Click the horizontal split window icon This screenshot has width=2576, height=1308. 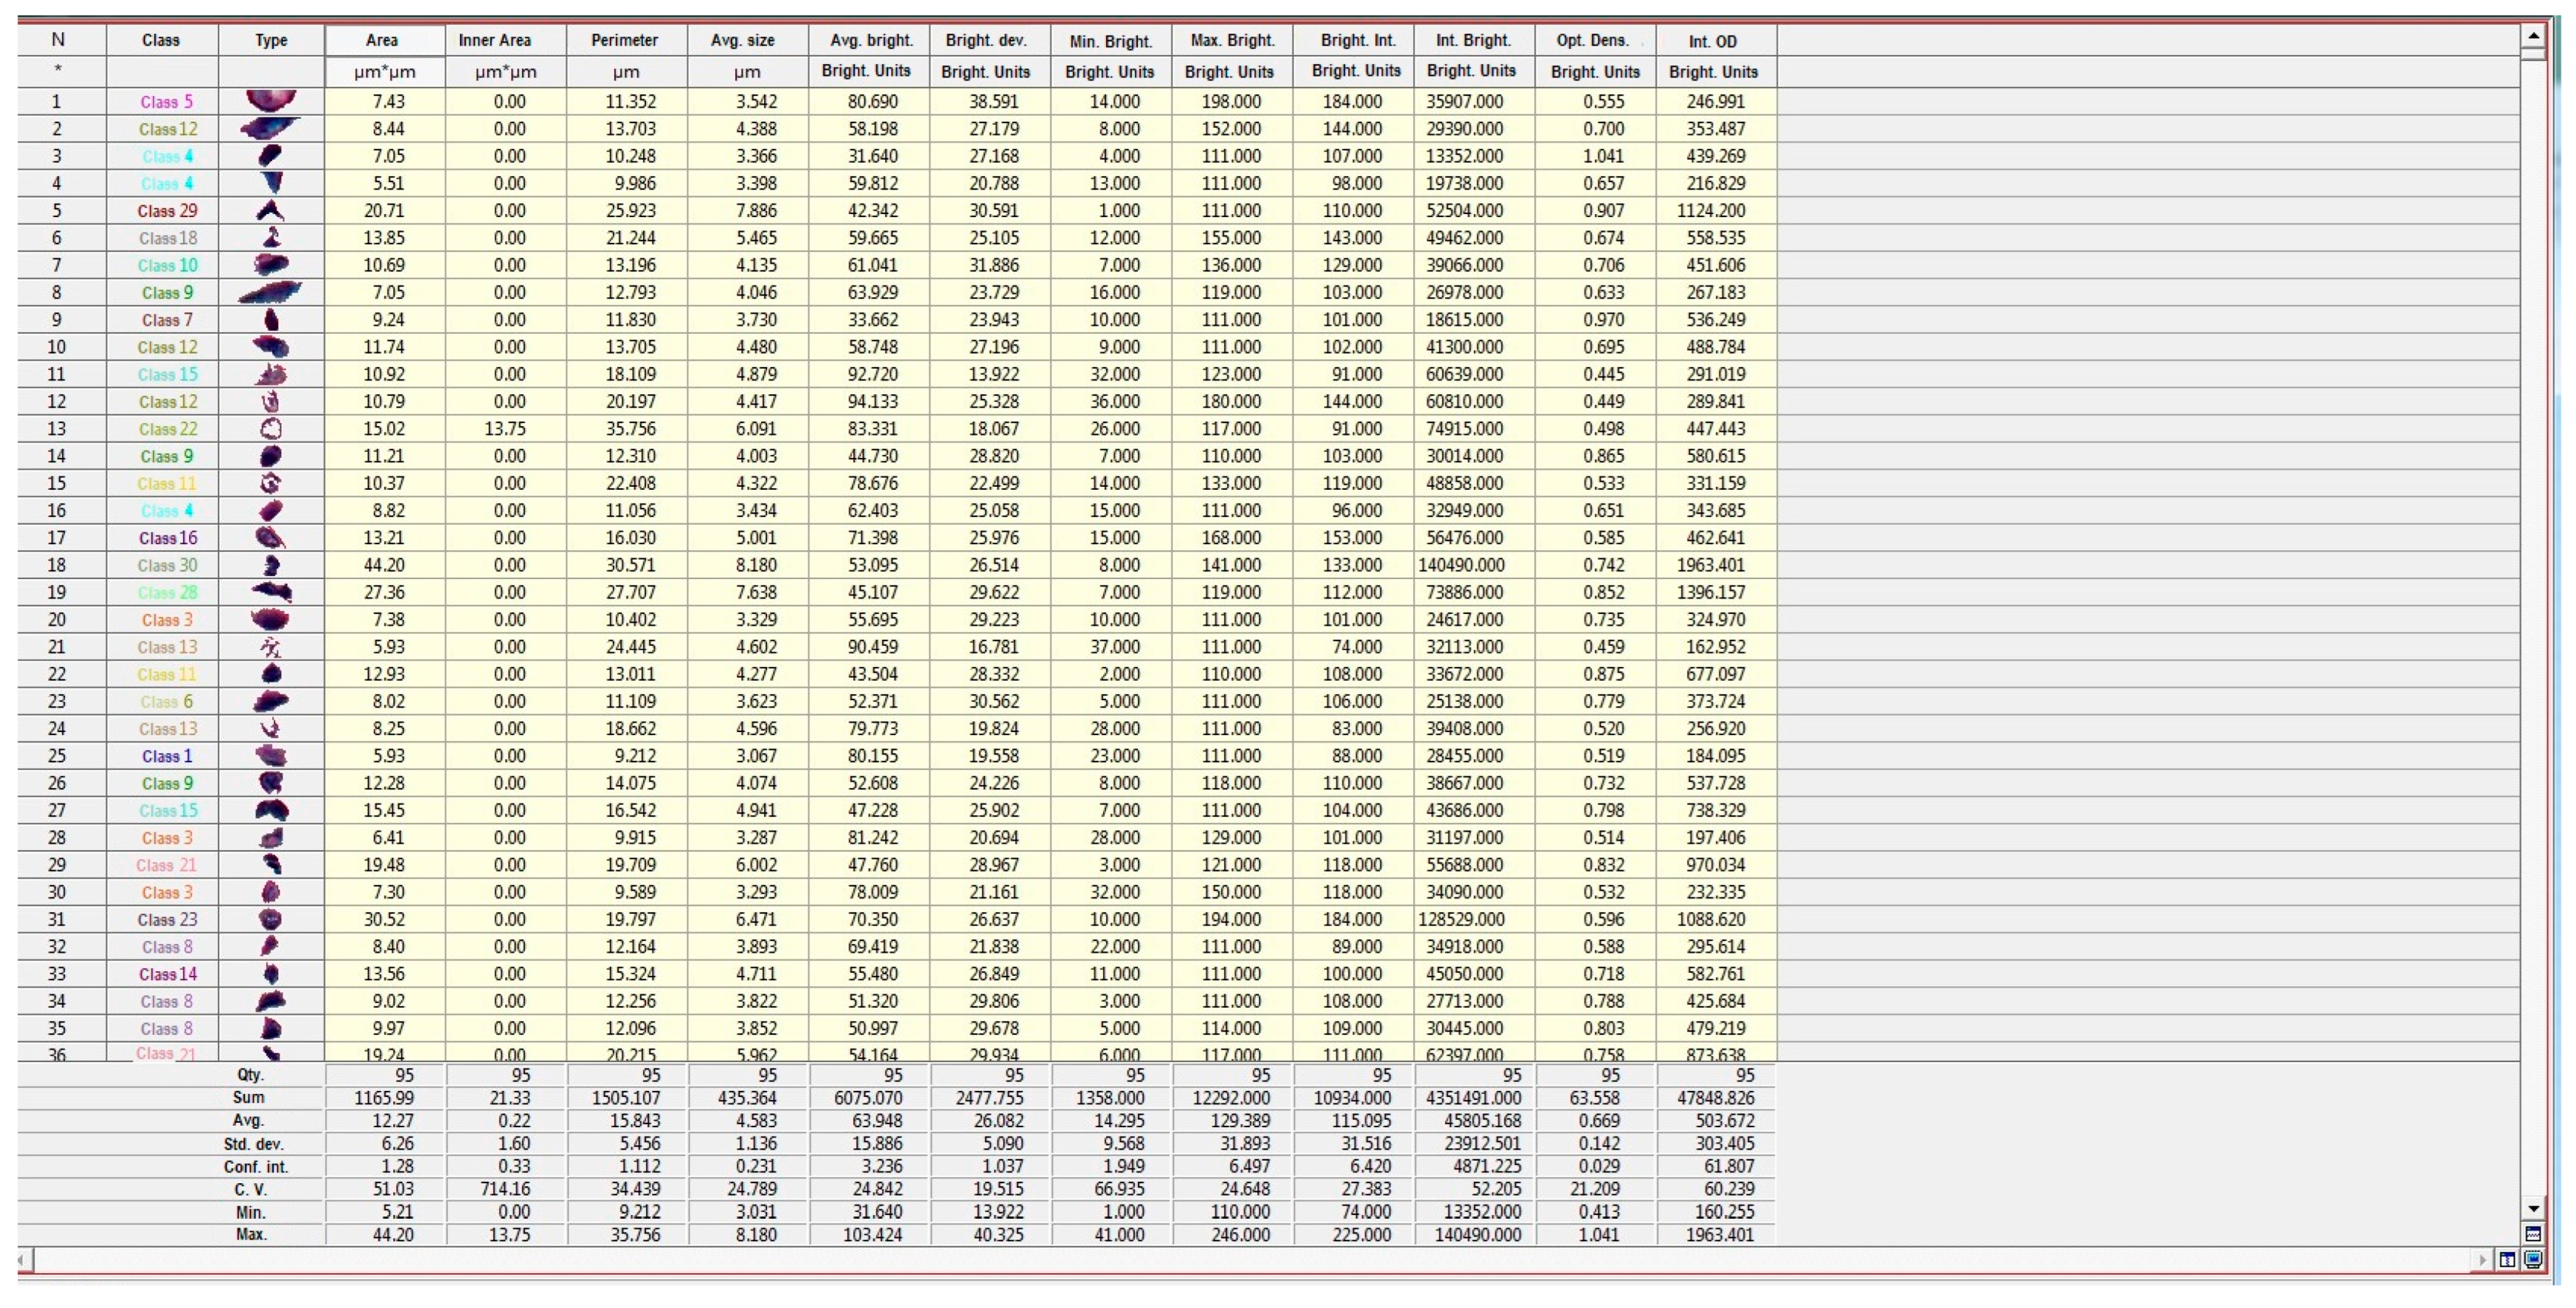[2532, 1233]
